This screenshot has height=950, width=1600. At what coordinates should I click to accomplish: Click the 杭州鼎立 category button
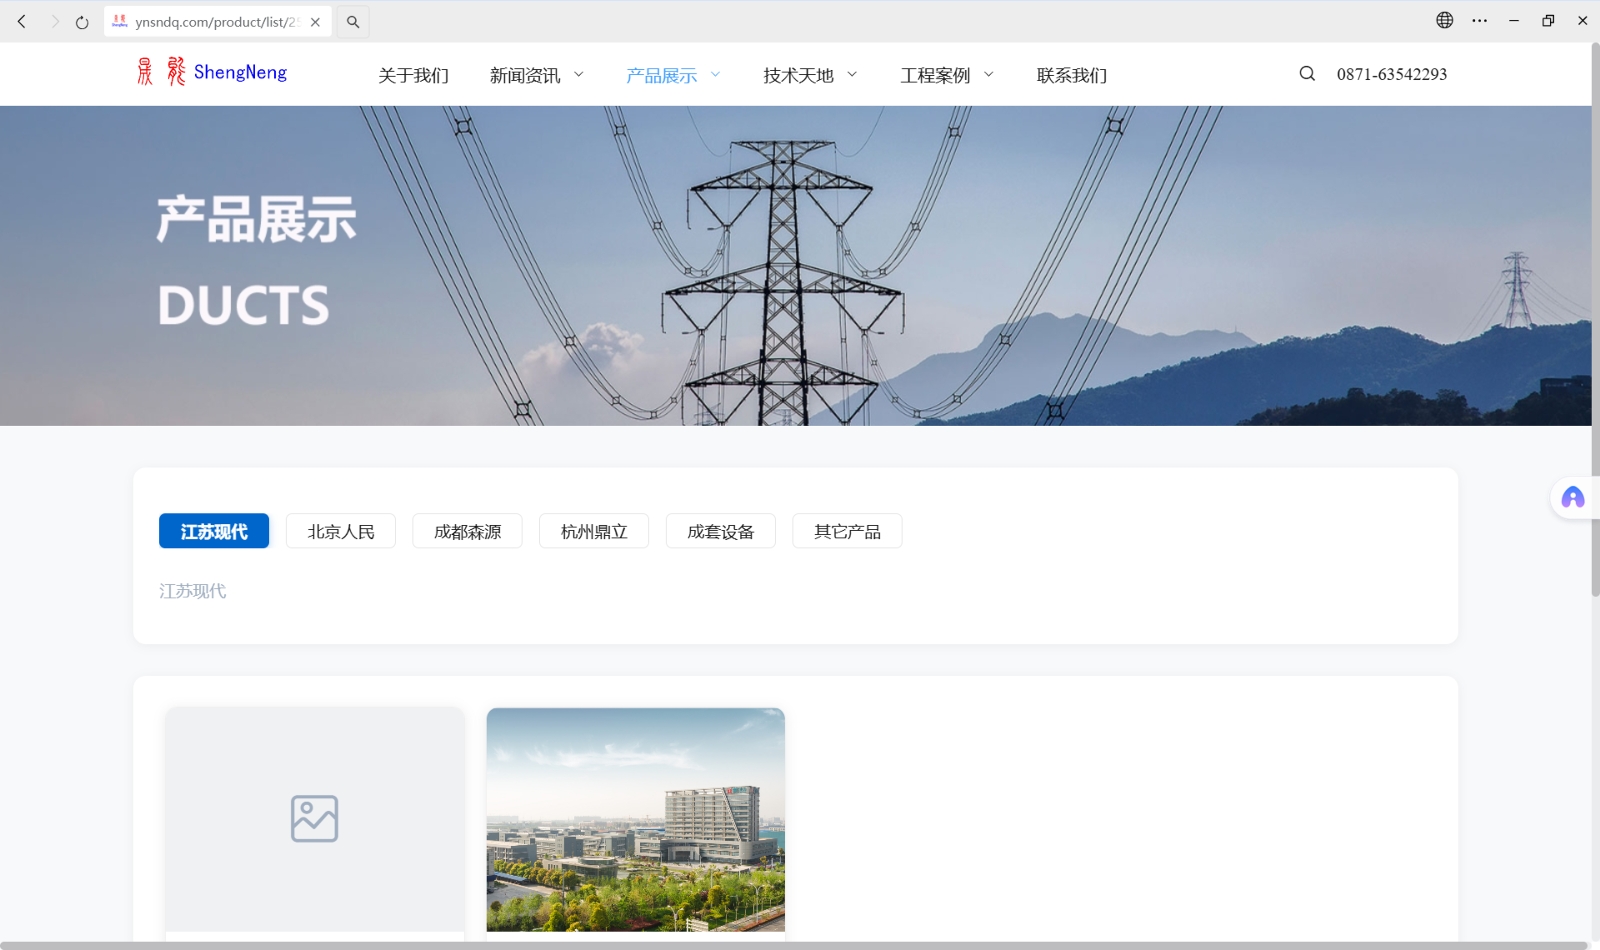[594, 531]
